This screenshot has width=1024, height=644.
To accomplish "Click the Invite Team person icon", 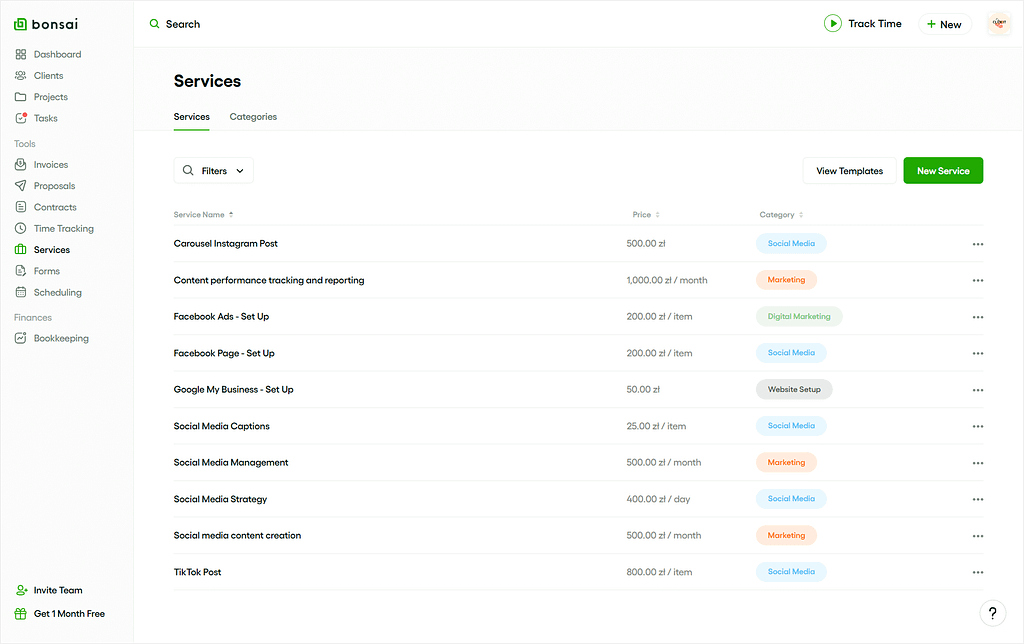I will 21,590.
